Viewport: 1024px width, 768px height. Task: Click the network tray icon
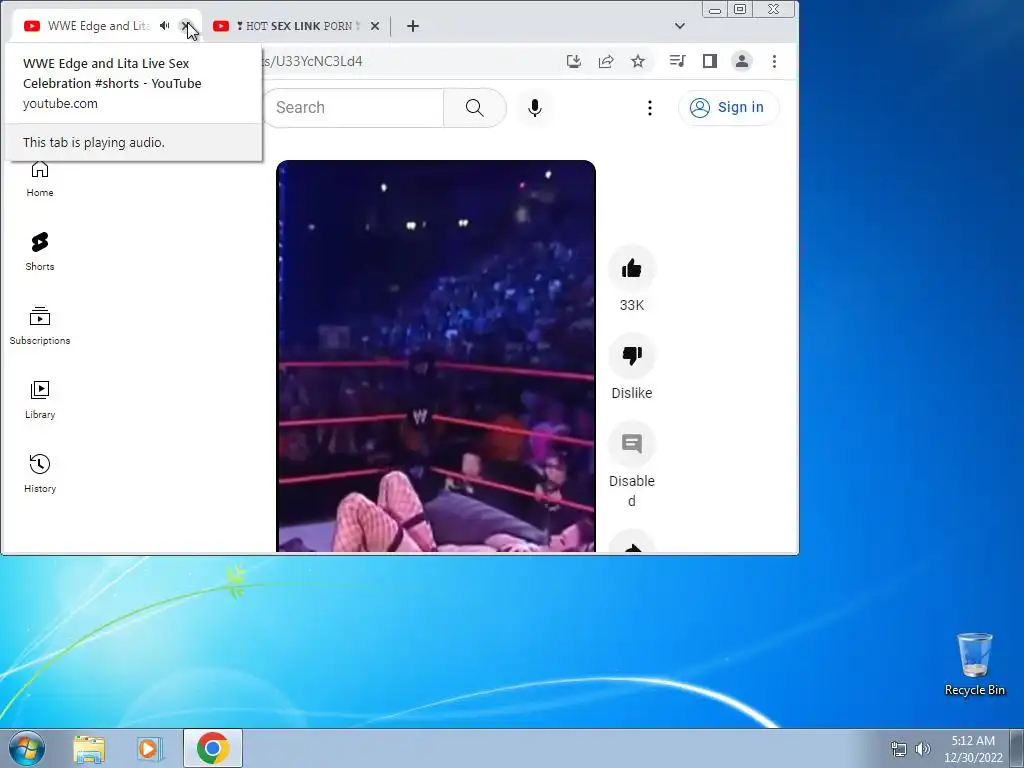[899, 748]
